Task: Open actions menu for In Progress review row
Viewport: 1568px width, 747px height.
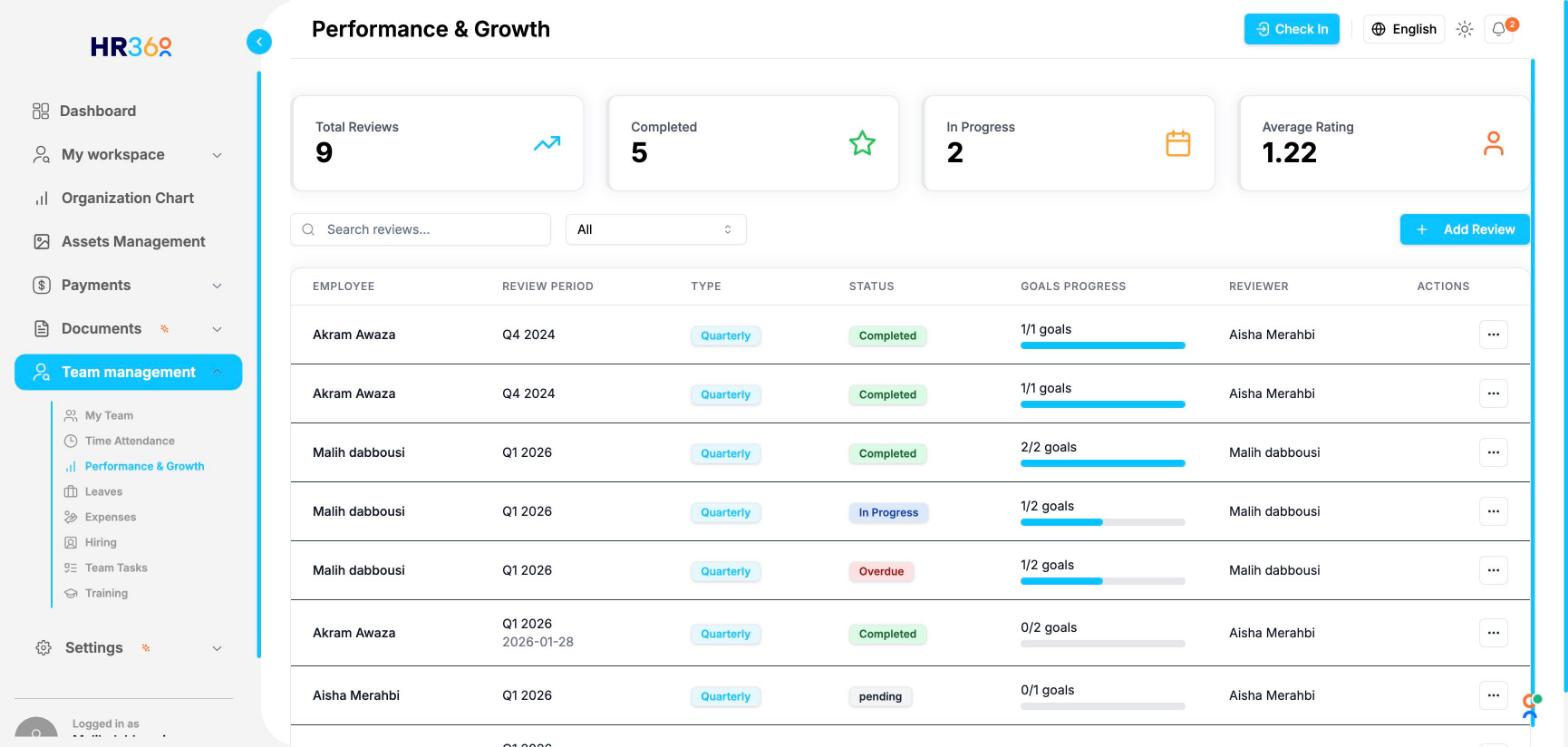Action: [x=1493, y=511]
